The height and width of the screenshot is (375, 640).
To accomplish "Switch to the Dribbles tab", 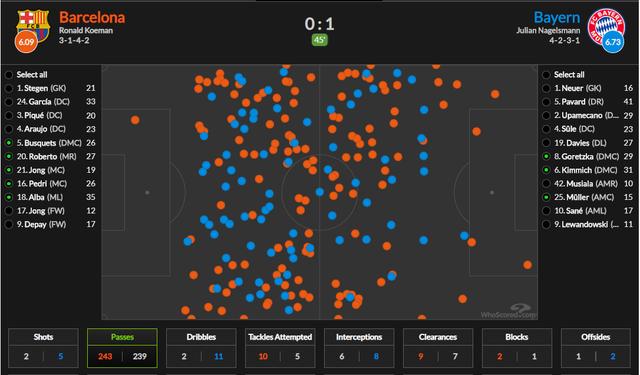I will tap(201, 348).
